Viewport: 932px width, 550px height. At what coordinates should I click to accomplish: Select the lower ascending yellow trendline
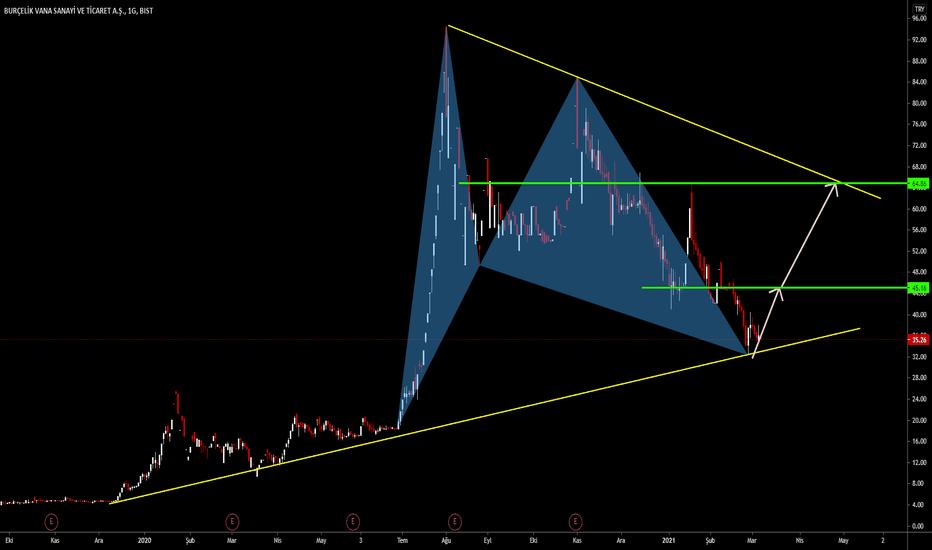pyautogui.click(x=484, y=416)
